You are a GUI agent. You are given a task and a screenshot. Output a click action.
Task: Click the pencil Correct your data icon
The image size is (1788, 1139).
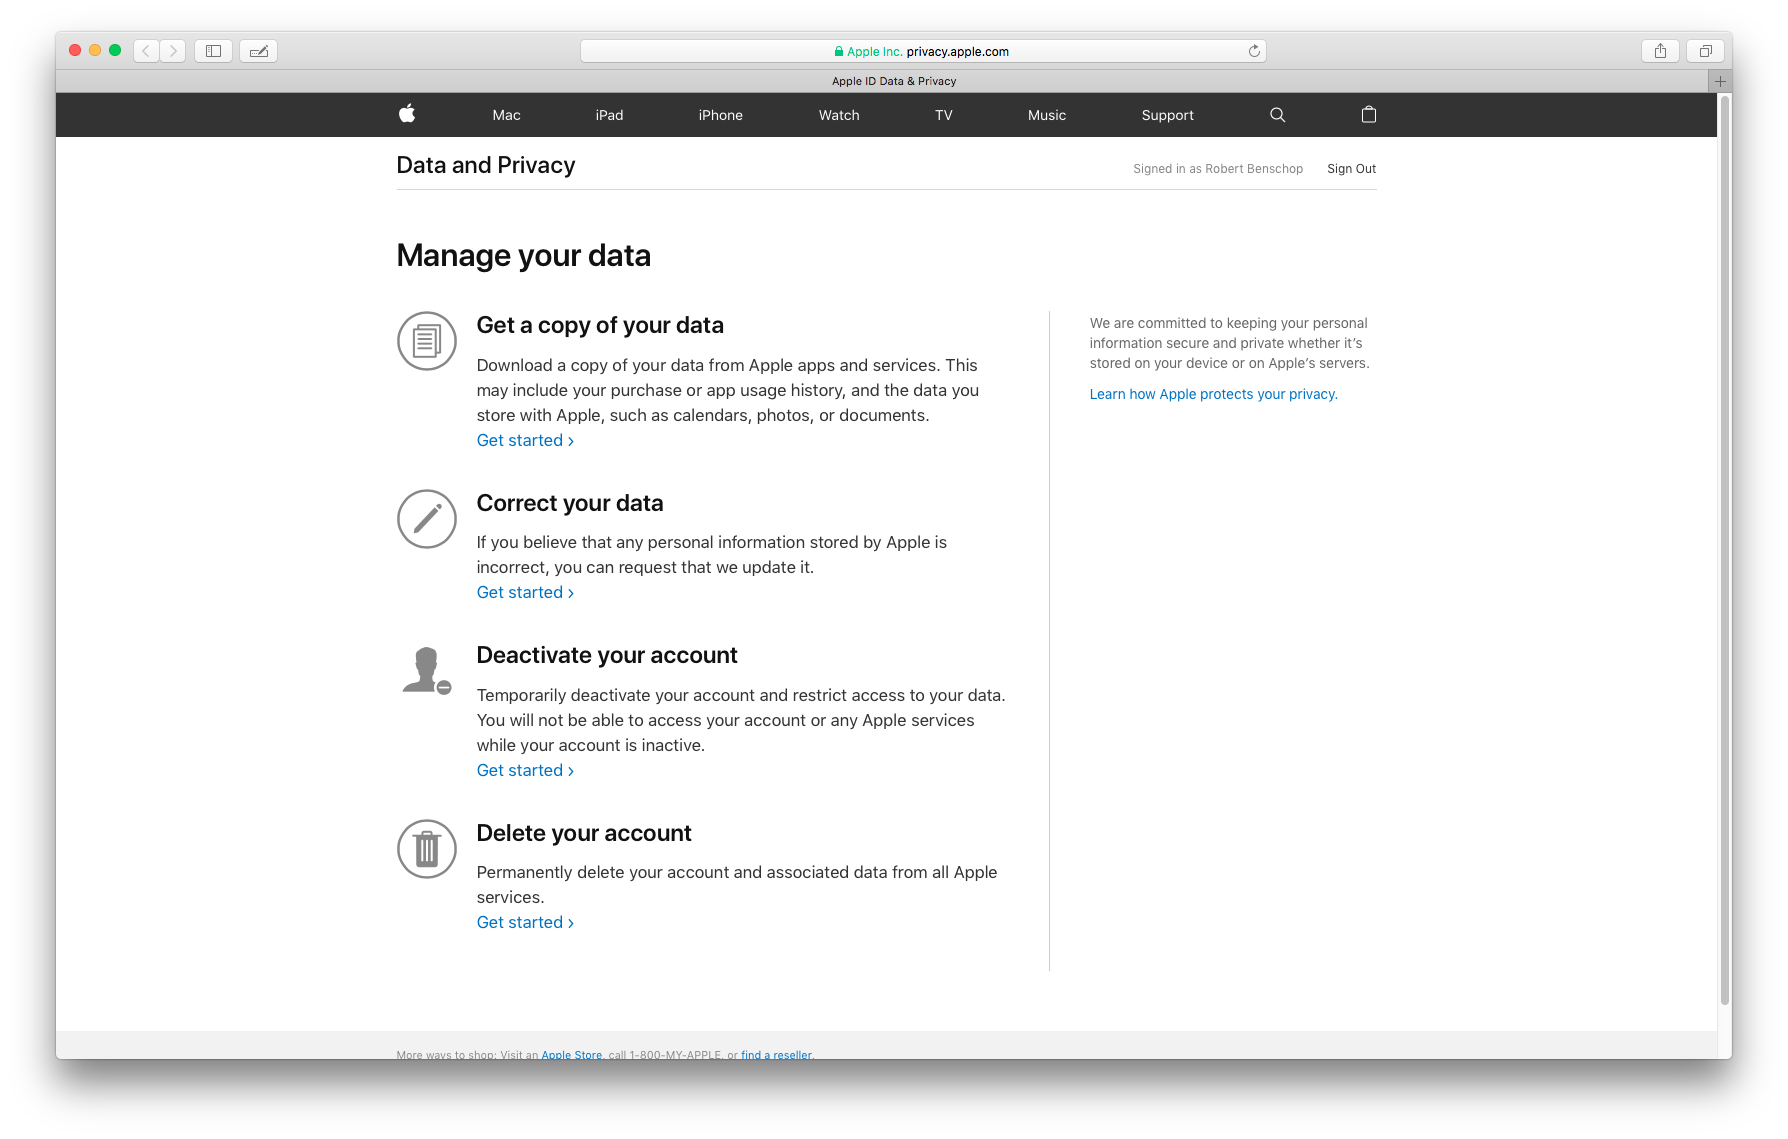[x=427, y=519]
